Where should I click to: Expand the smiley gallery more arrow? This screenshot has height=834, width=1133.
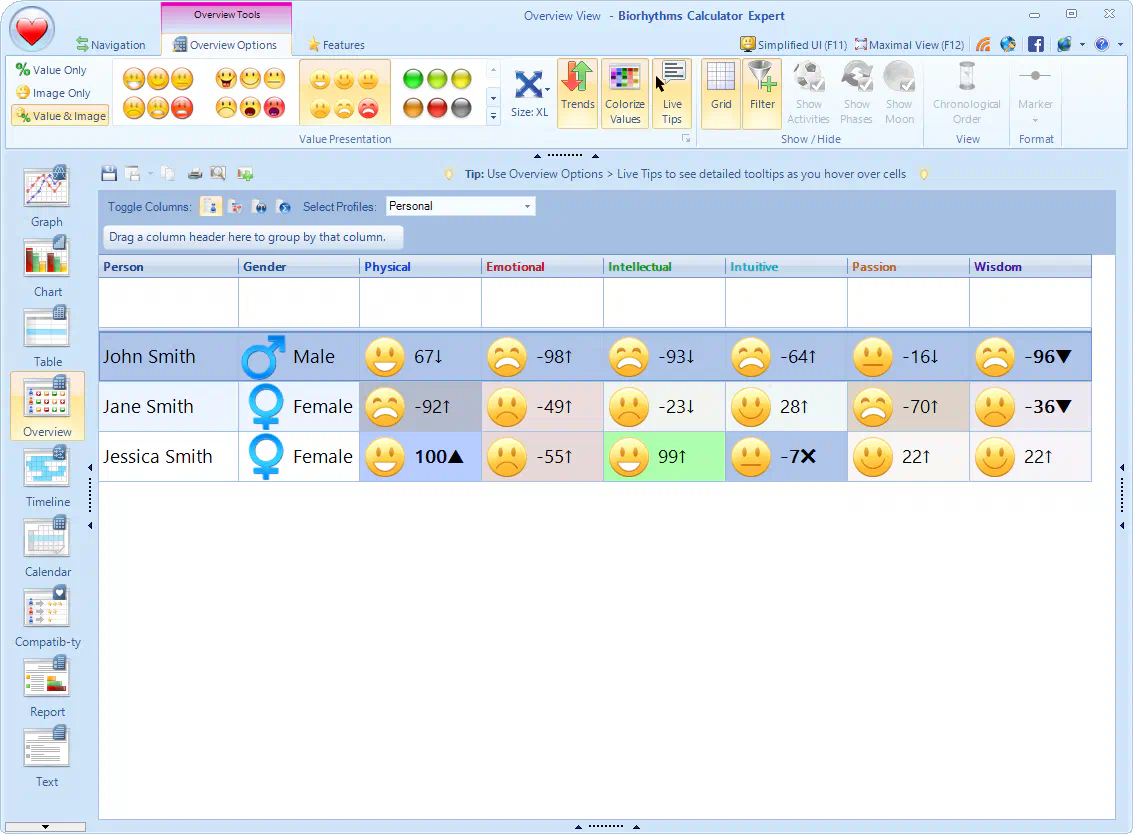494,116
